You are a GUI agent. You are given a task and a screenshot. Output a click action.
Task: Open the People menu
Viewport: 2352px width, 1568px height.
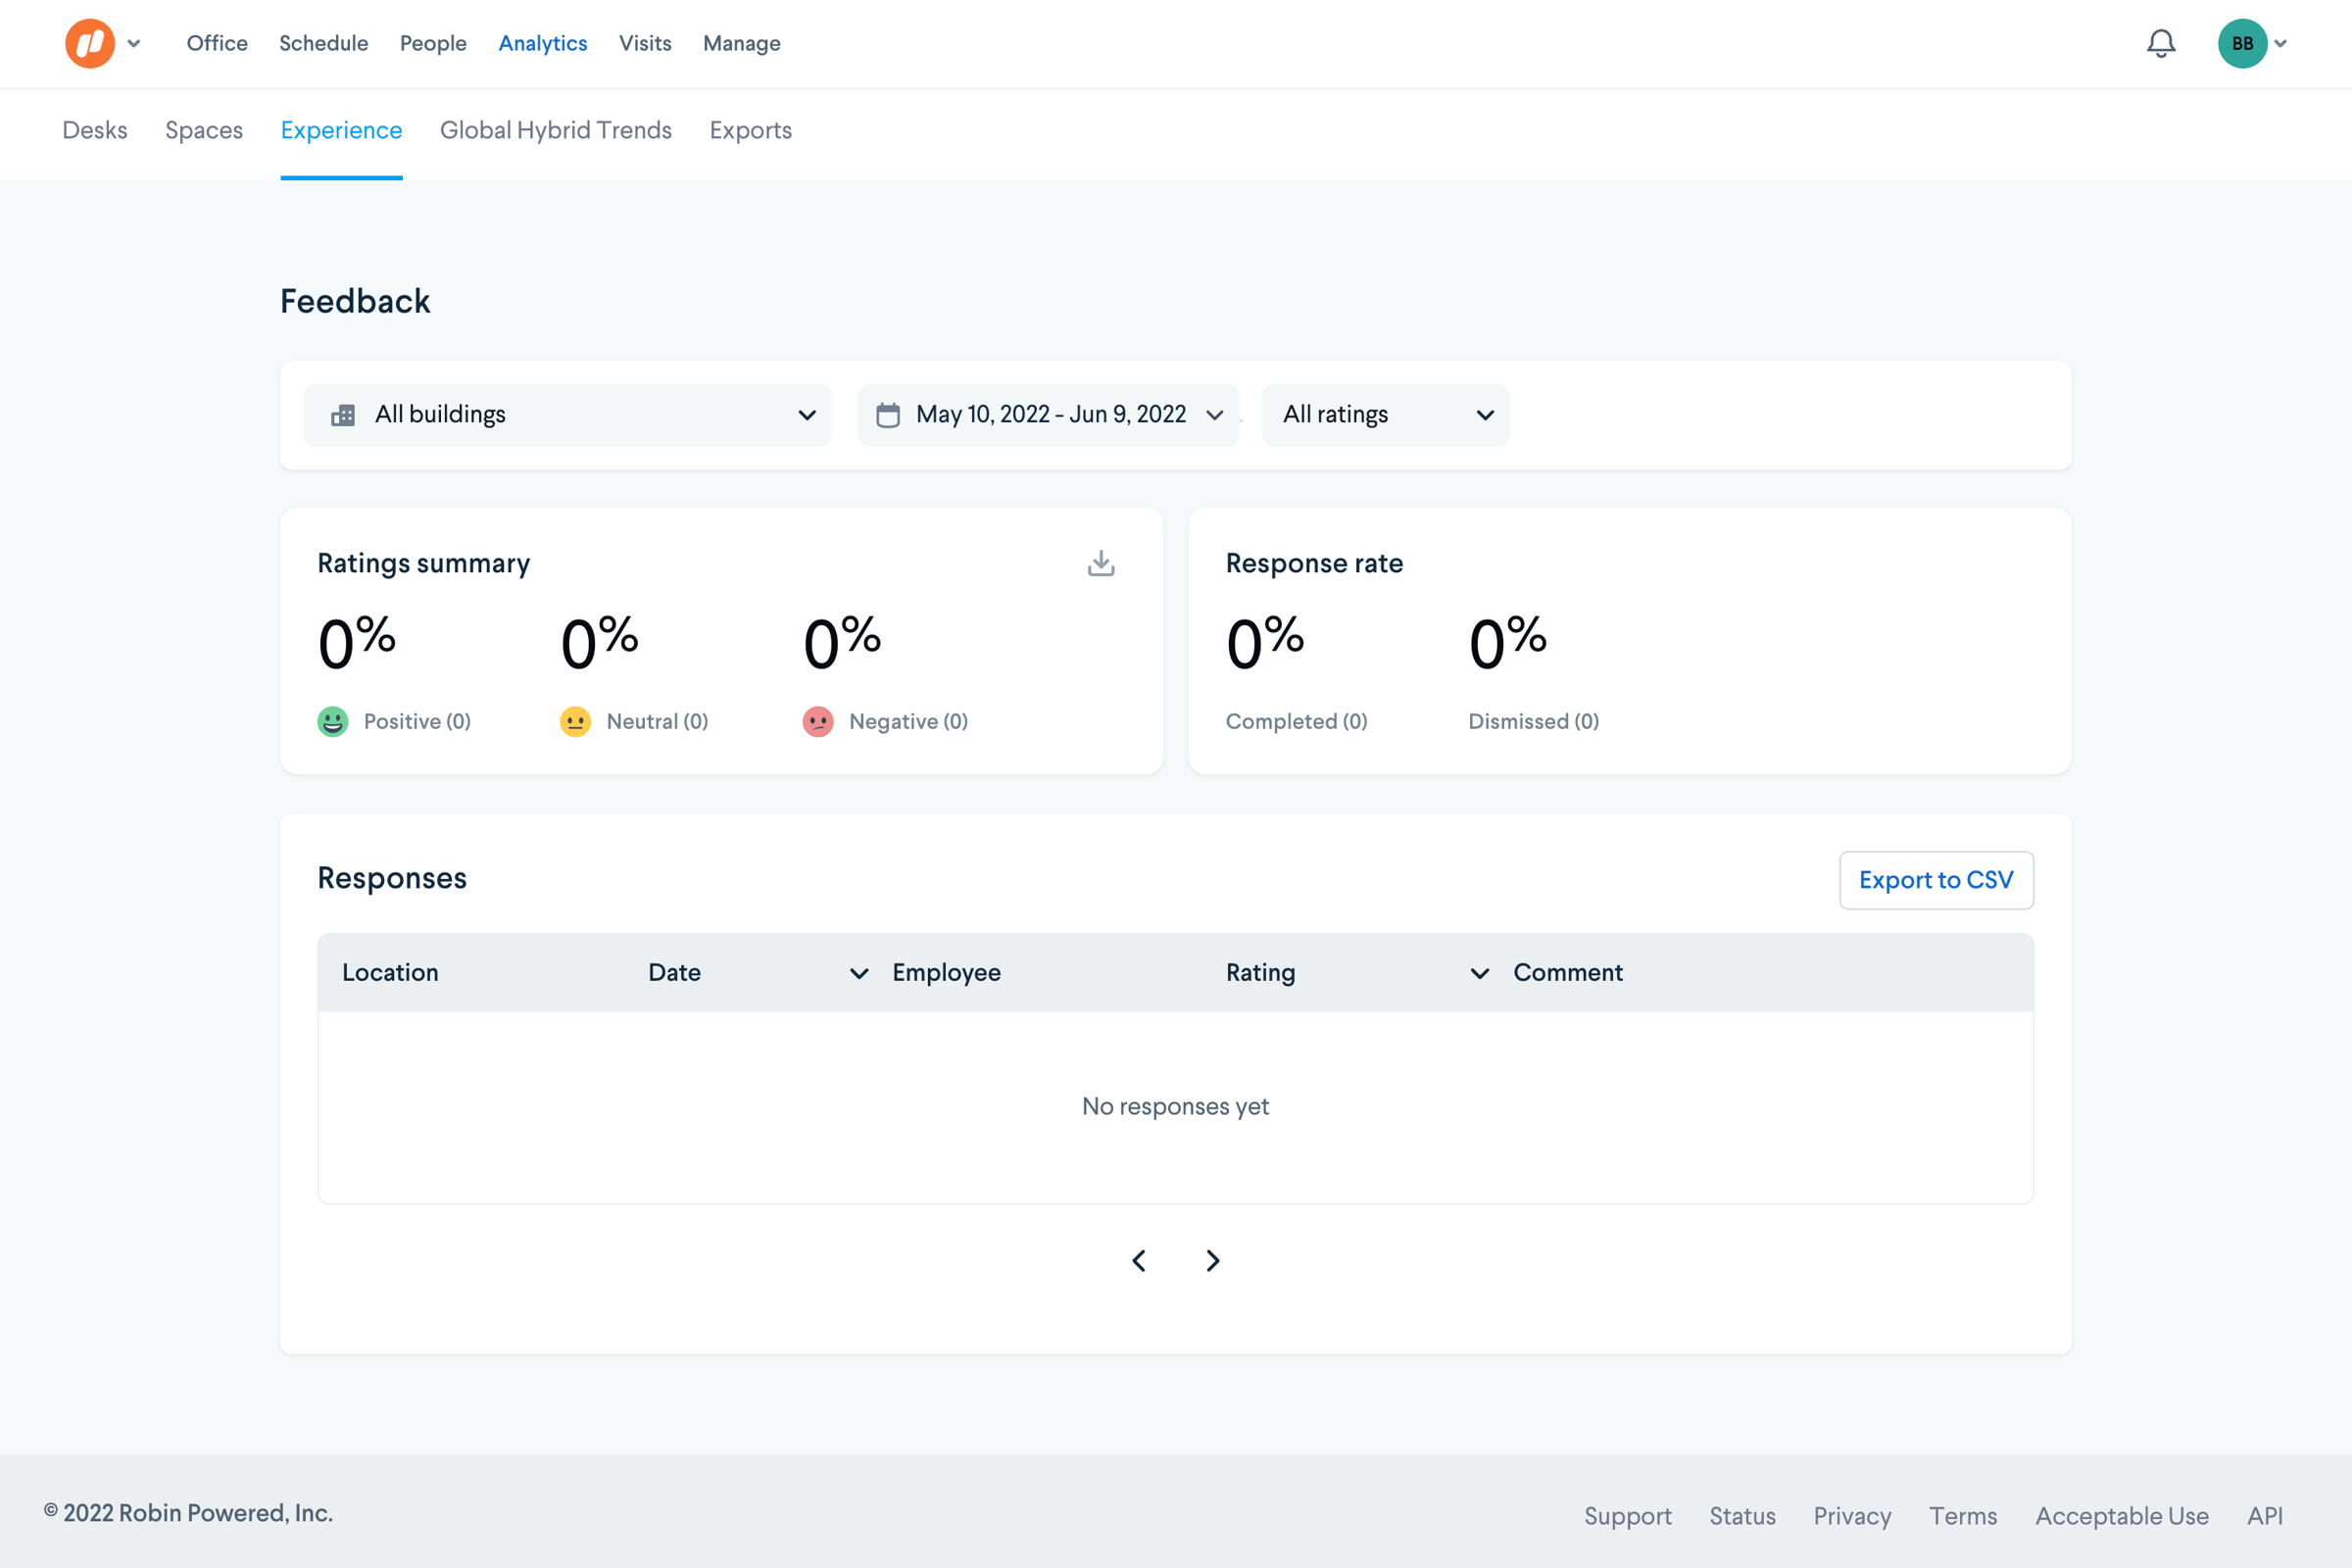click(x=433, y=43)
